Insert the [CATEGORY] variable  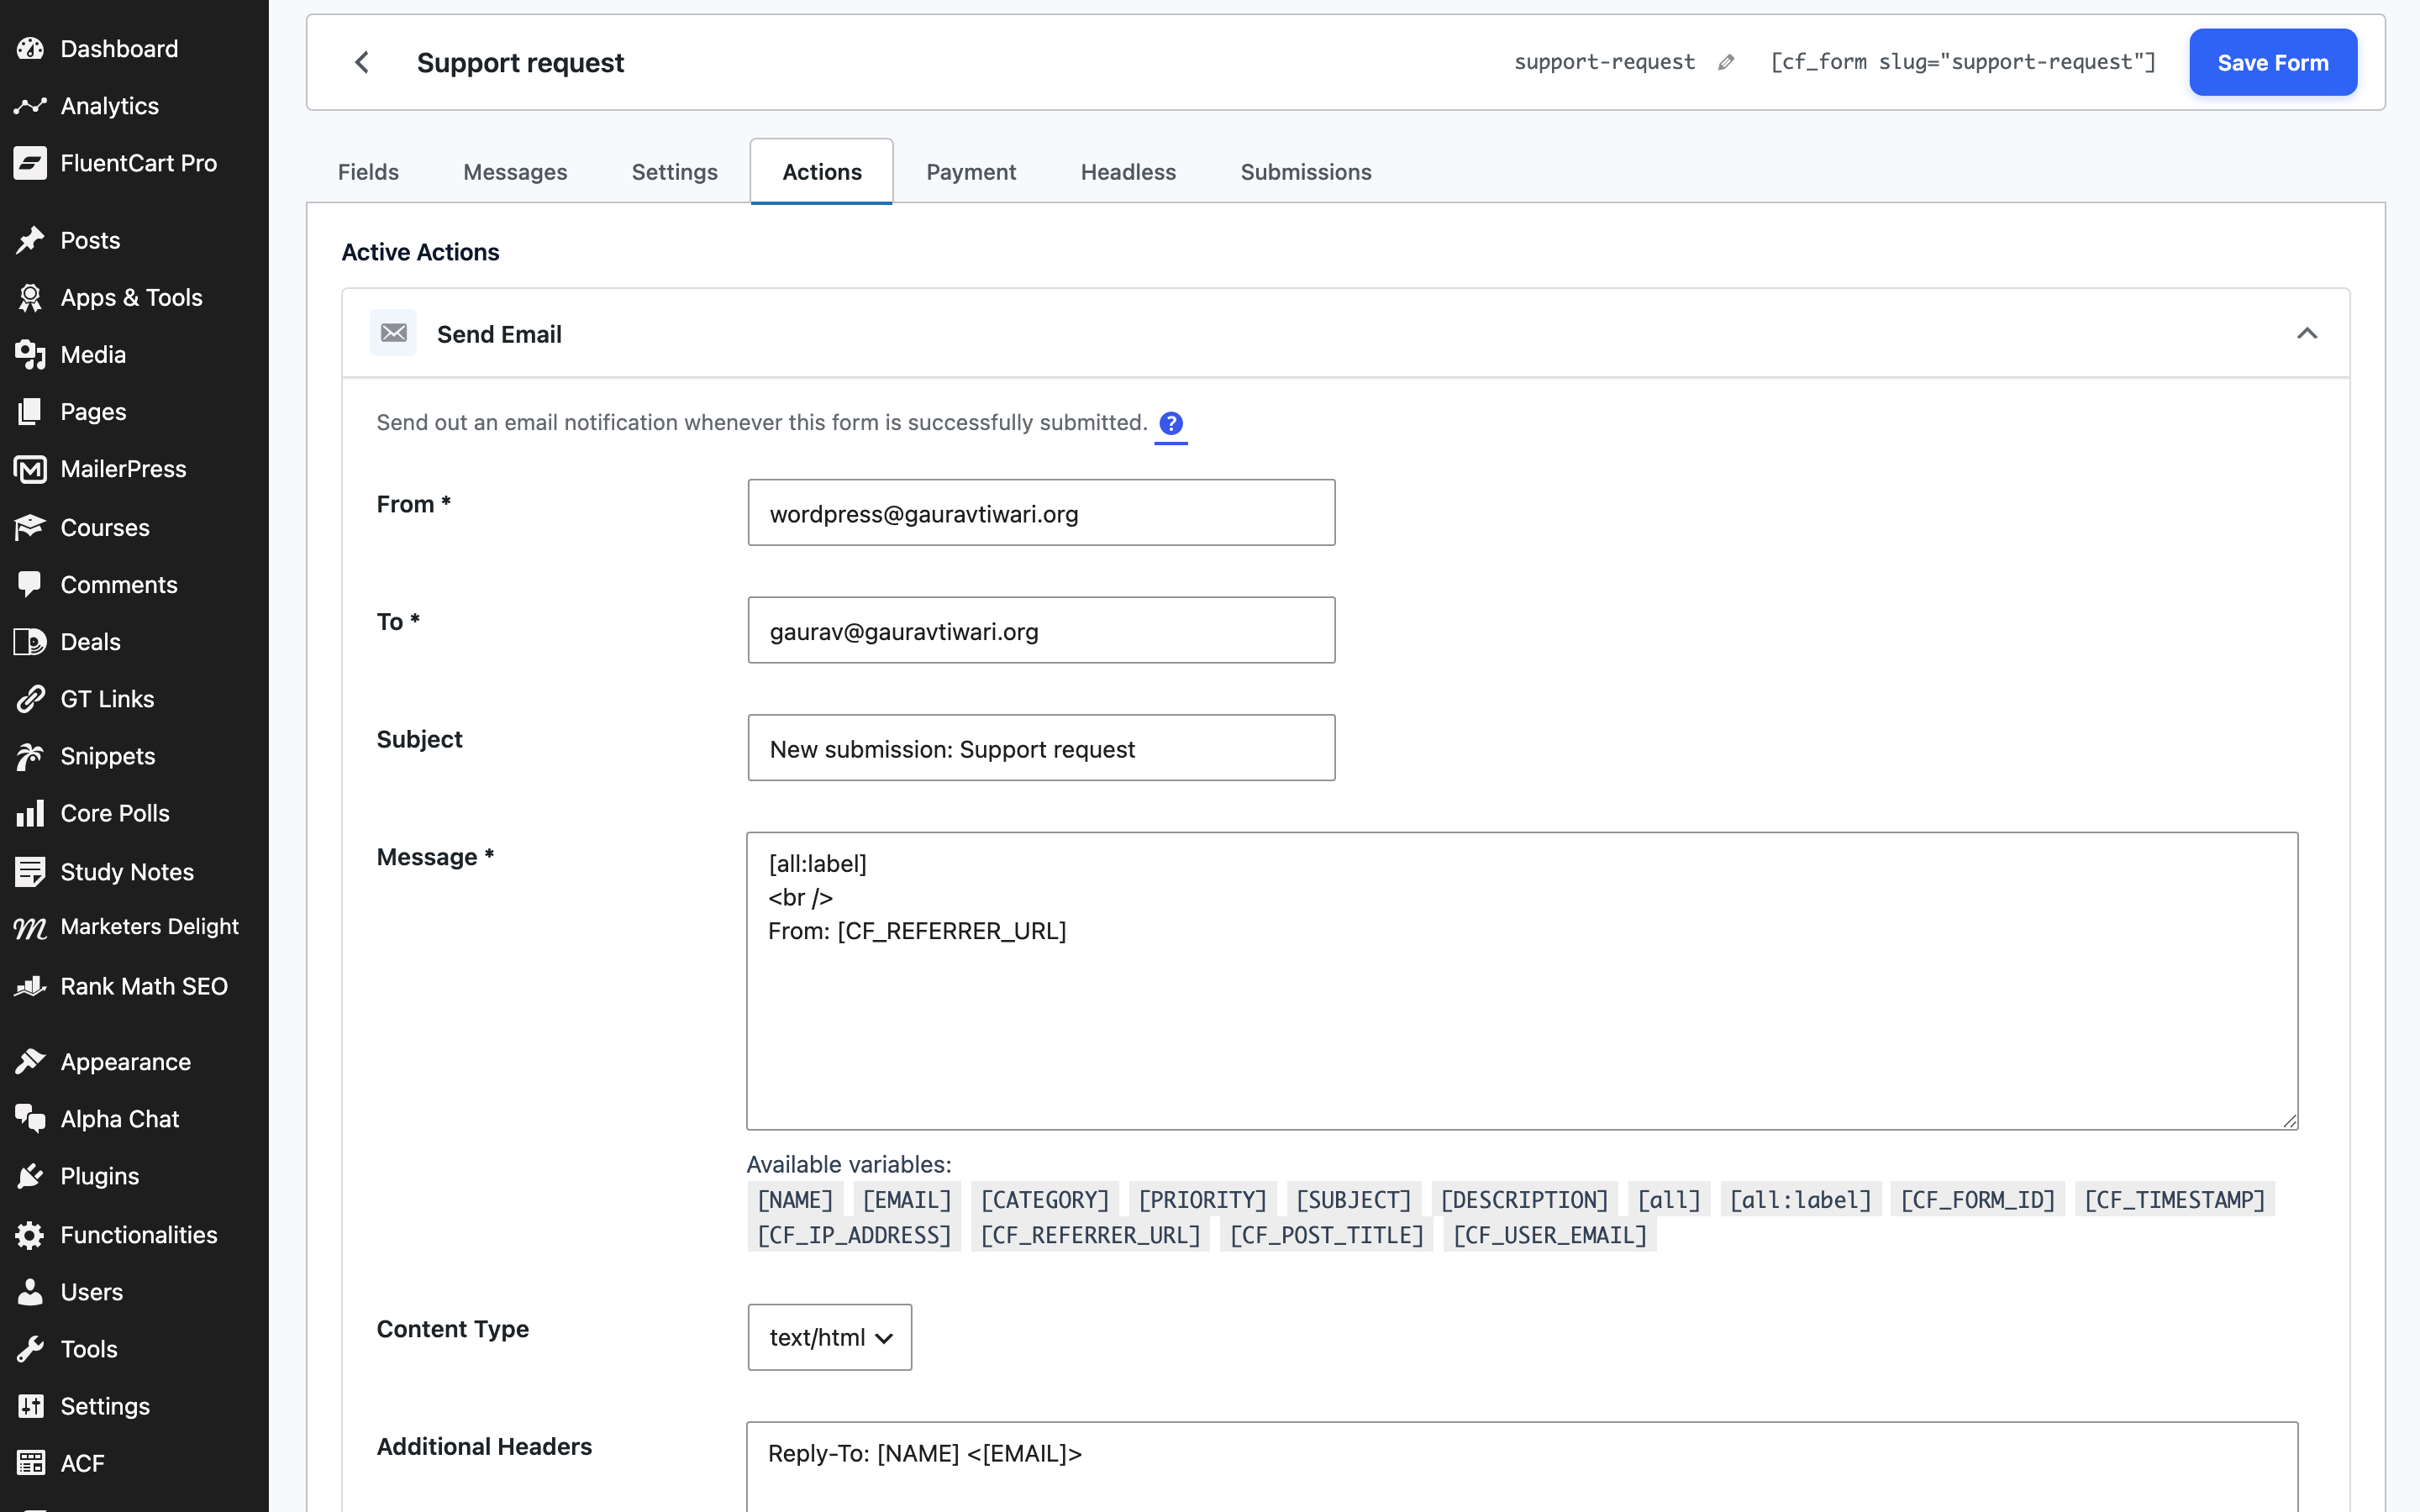1044,1199
